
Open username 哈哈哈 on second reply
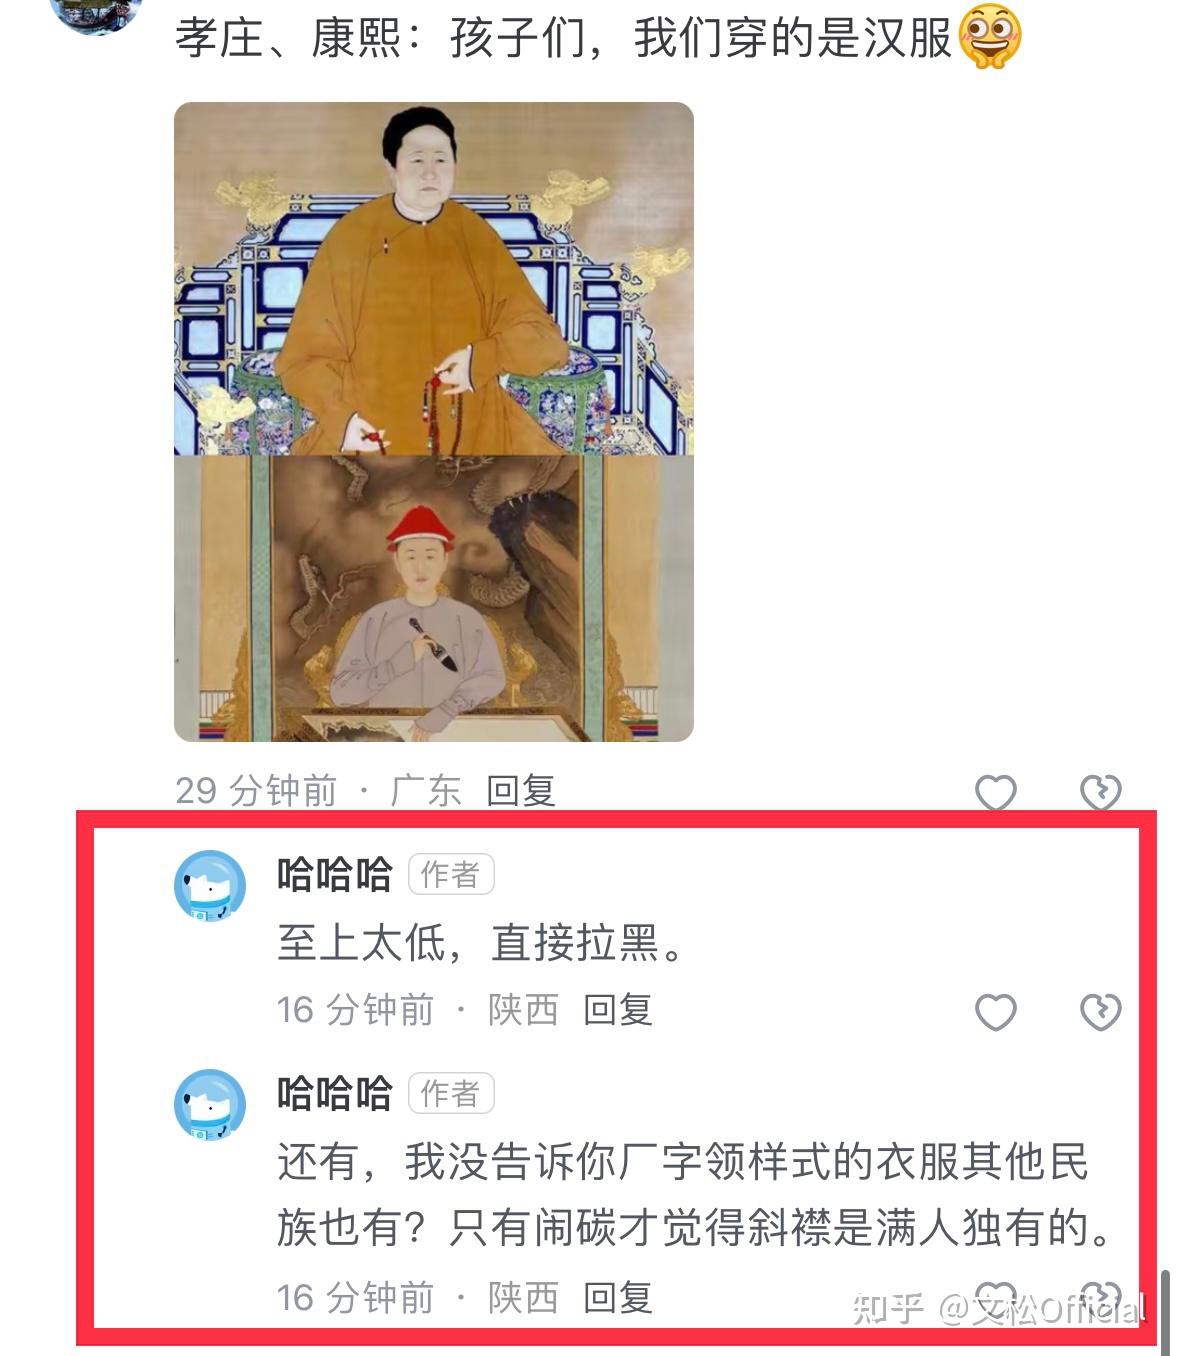335,1094
